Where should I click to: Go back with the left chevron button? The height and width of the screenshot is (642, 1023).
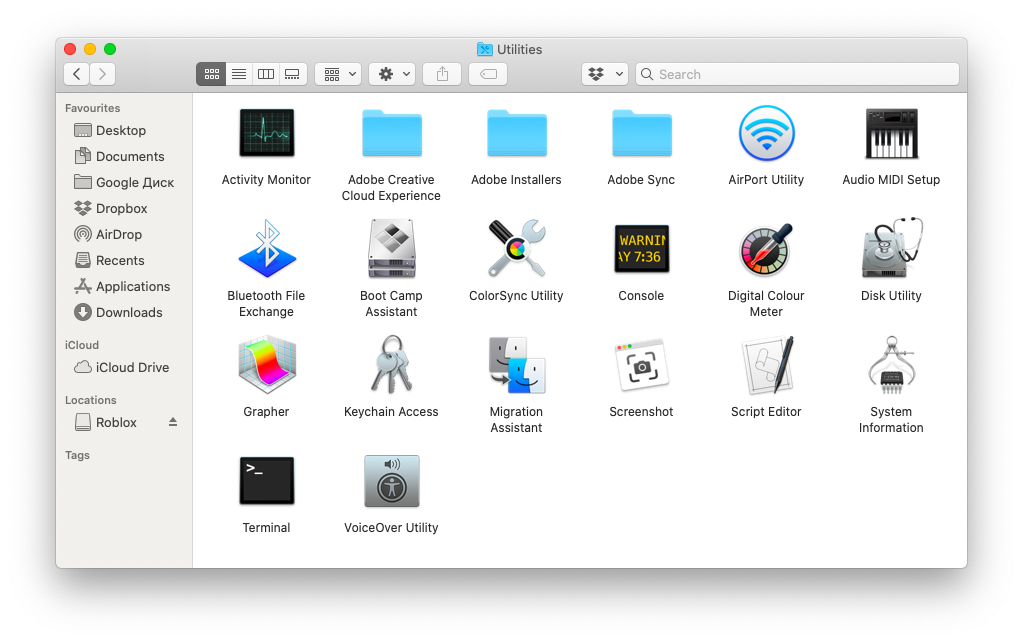pyautogui.click(x=77, y=74)
